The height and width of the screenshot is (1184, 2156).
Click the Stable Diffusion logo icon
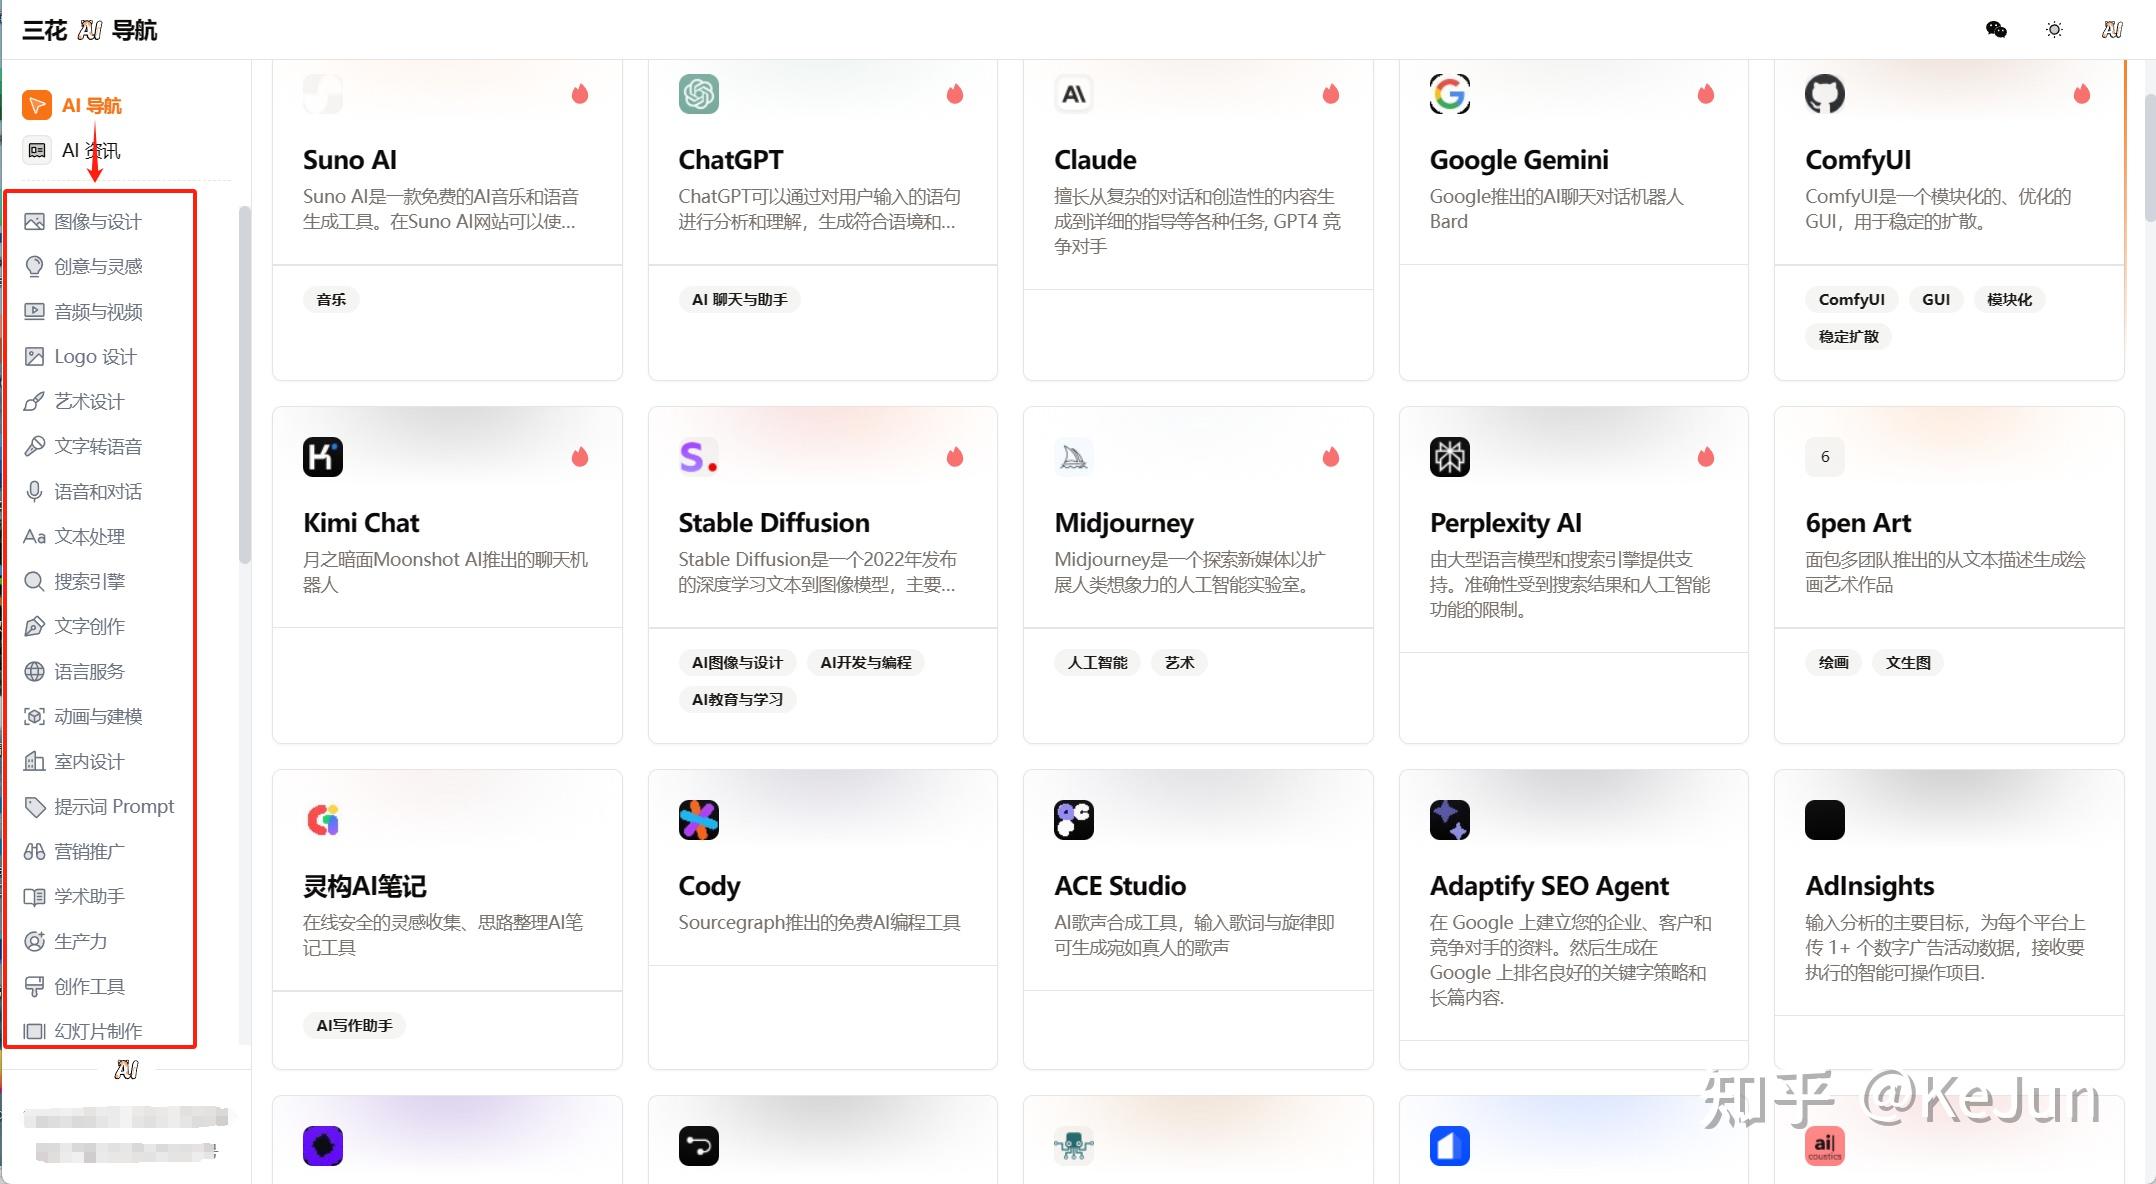698,457
